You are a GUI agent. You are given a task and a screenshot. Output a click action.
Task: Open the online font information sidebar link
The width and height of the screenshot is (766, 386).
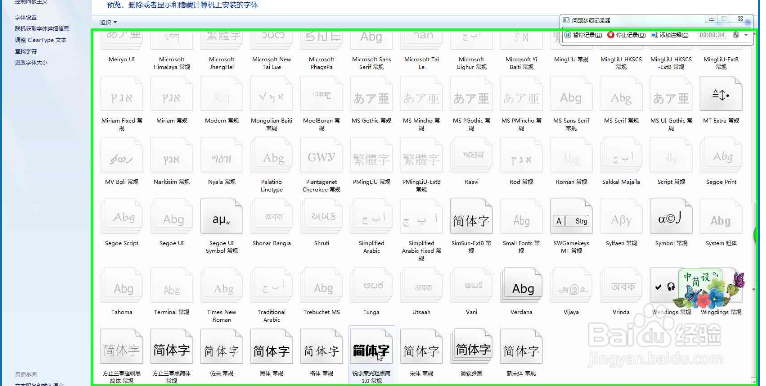pos(42,28)
